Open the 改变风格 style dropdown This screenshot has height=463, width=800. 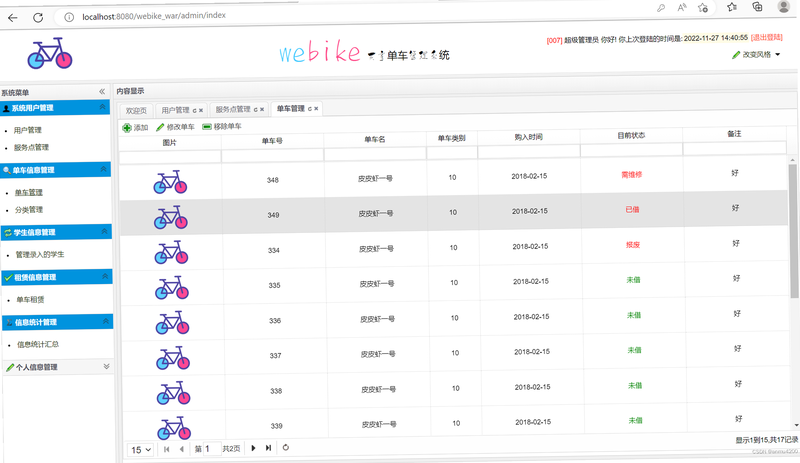757,55
